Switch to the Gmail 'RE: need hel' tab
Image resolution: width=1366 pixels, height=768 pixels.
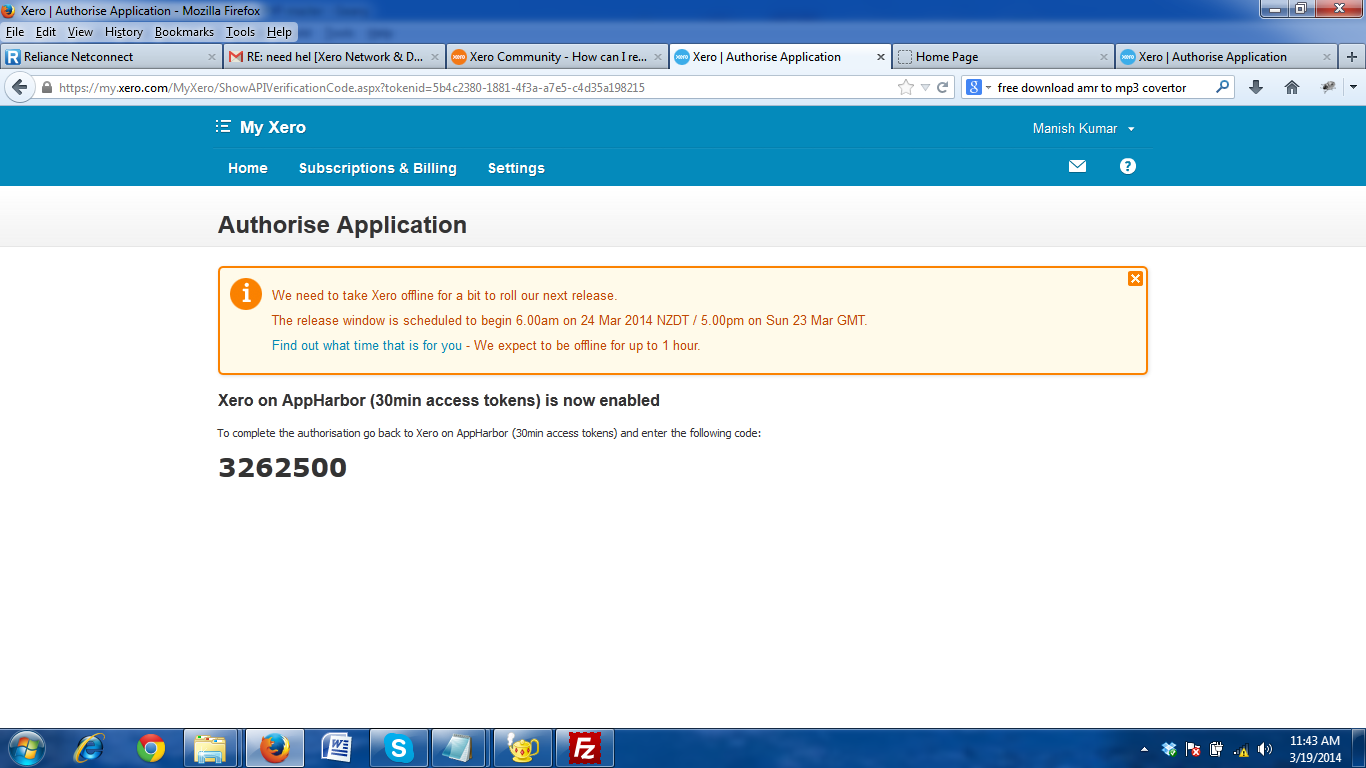point(333,57)
